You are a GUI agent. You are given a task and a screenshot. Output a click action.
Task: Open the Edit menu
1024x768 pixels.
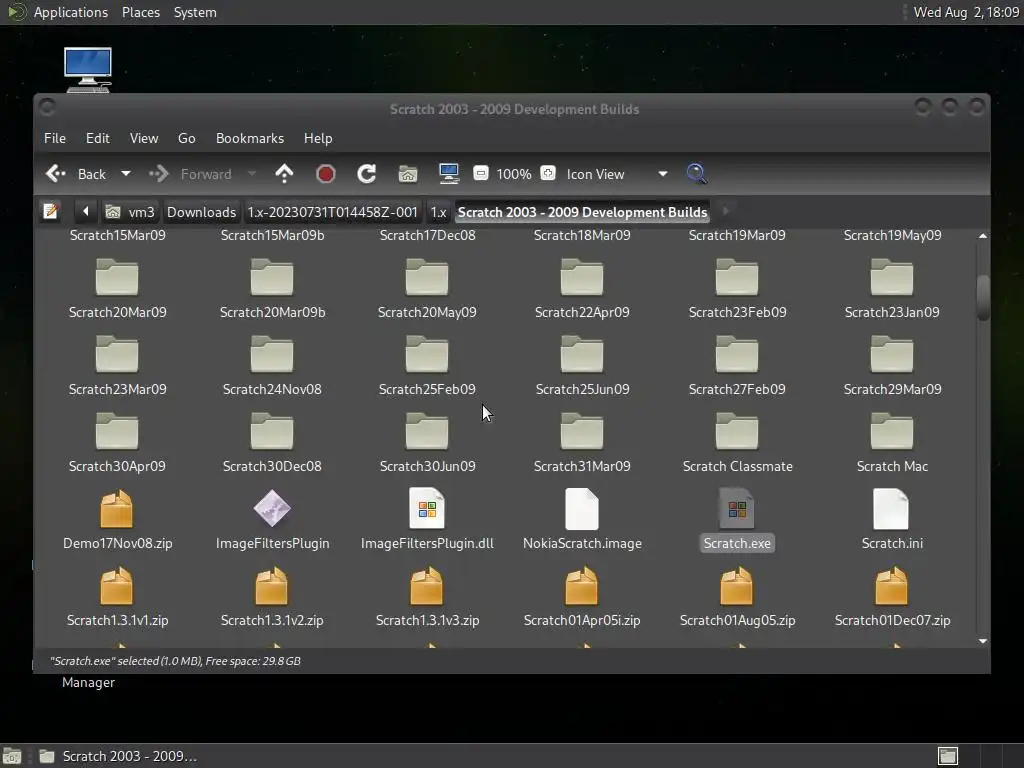pyautogui.click(x=97, y=138)
